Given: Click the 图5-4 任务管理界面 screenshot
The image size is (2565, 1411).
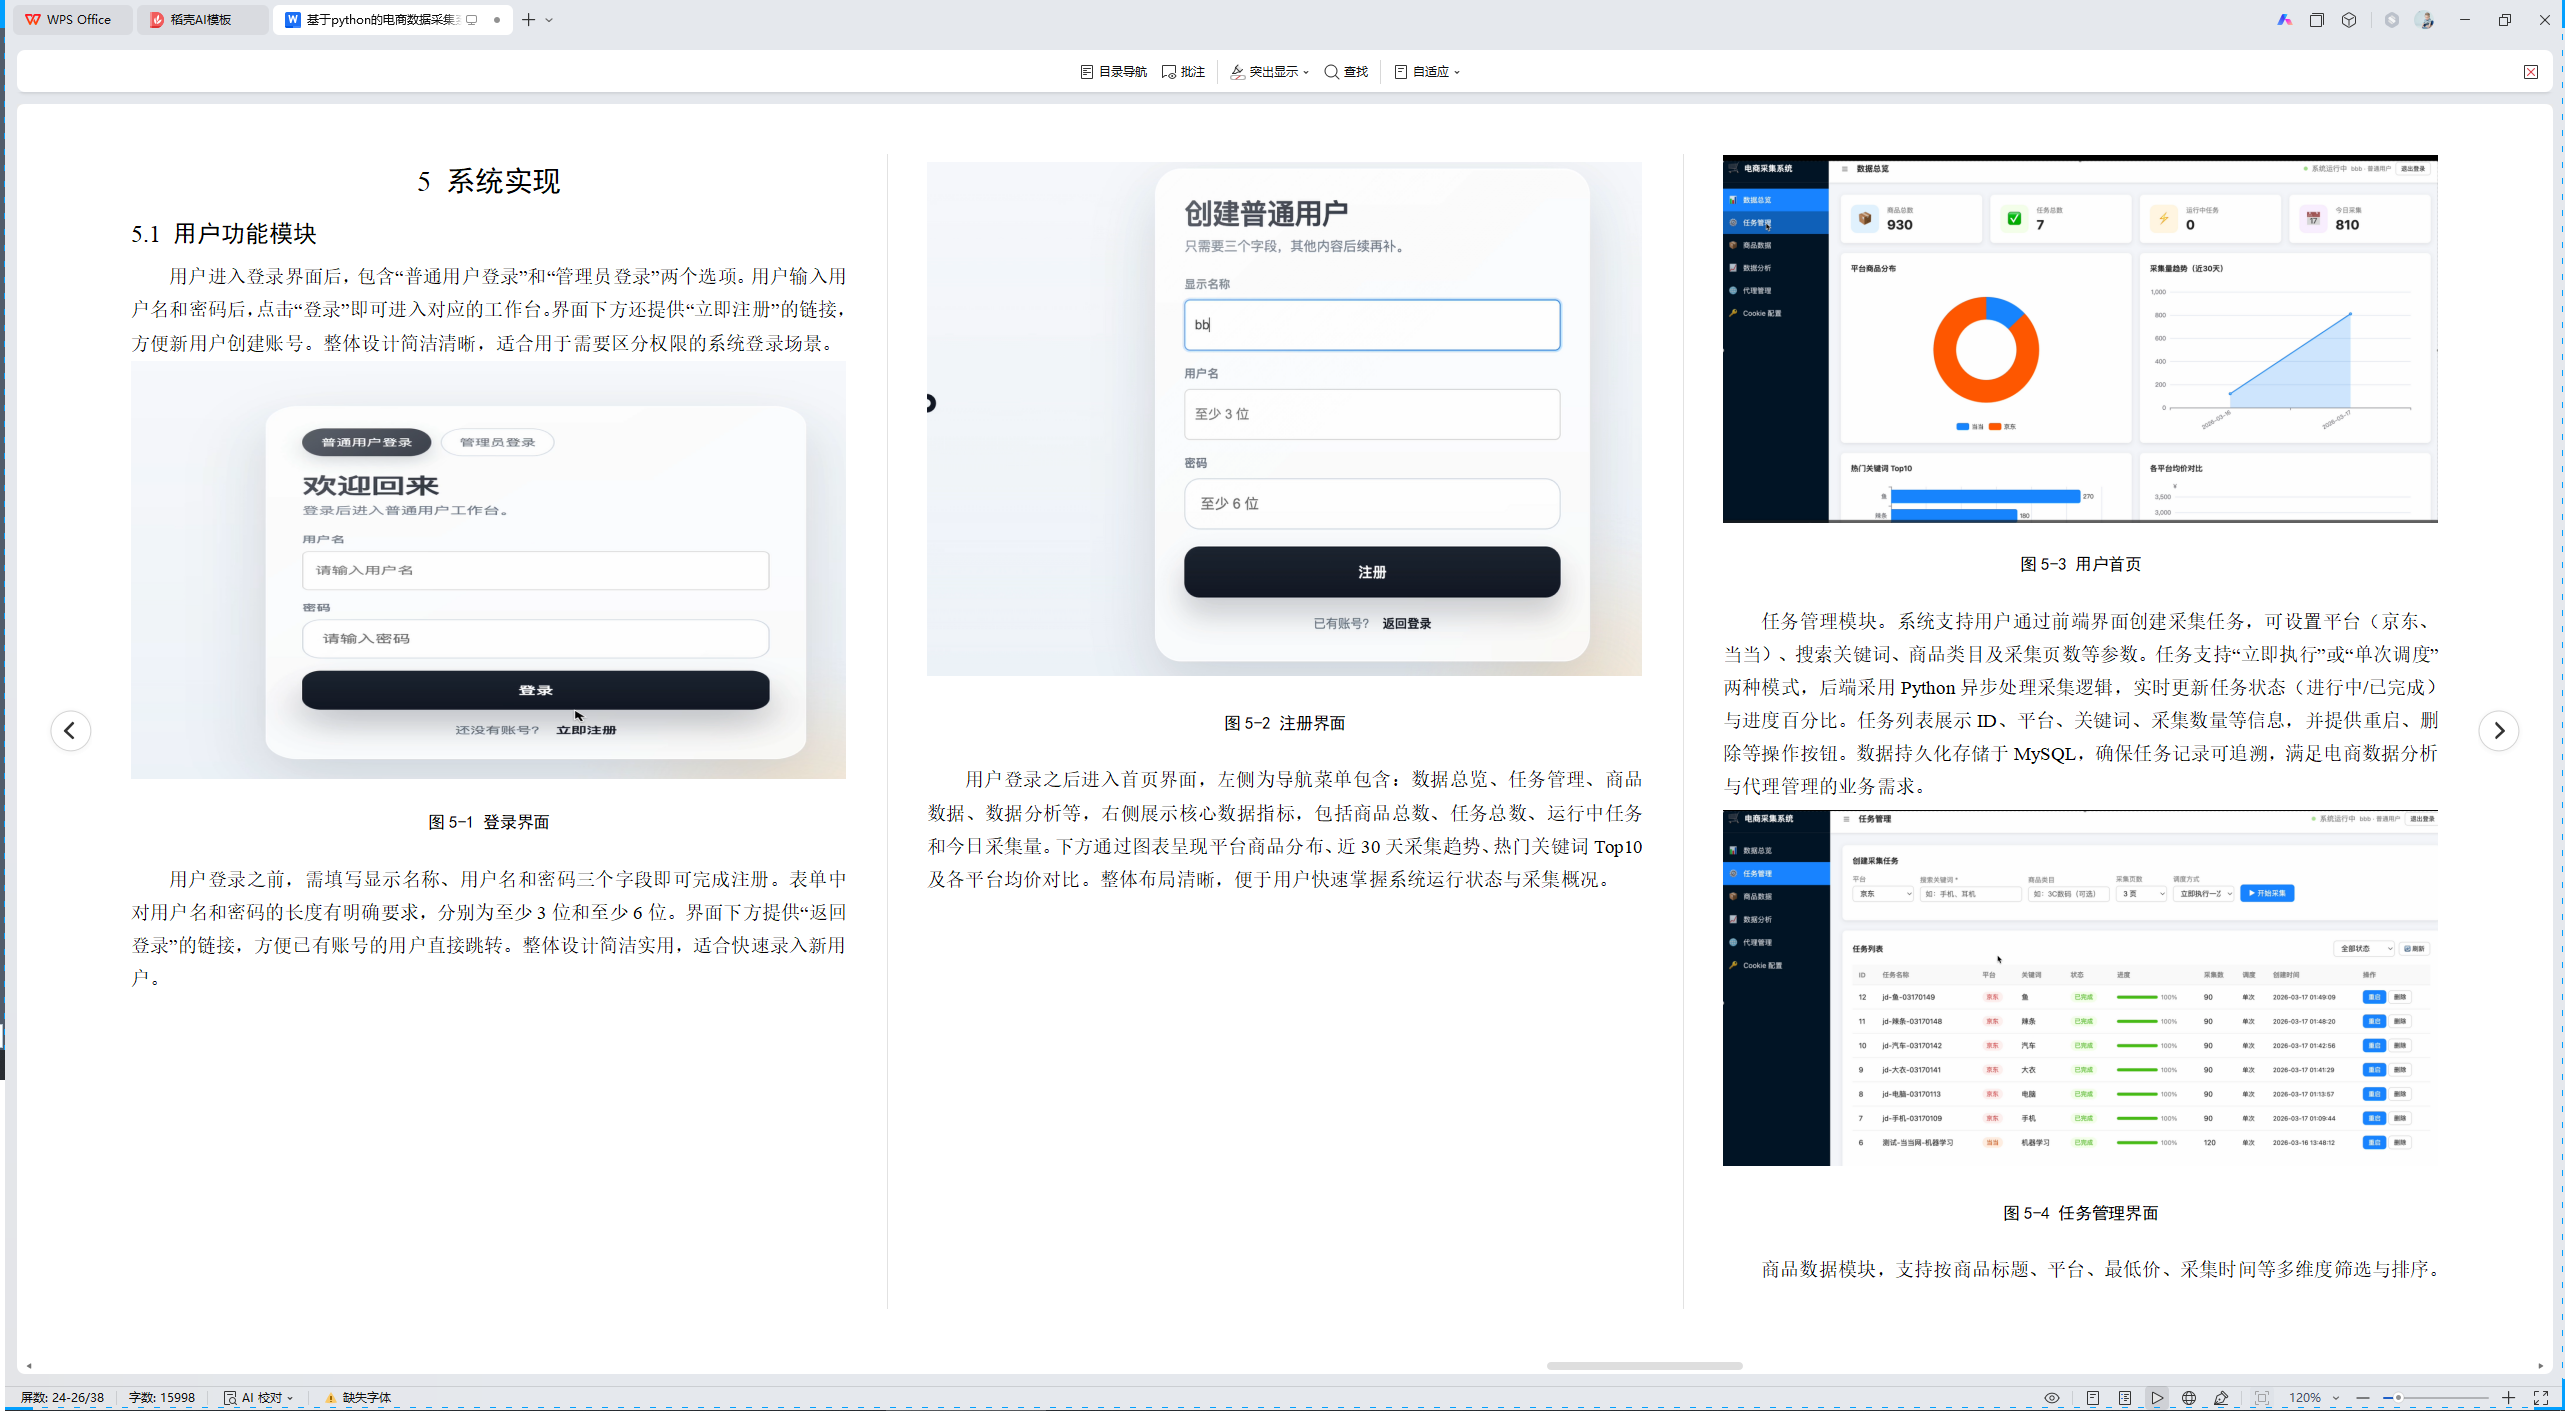Looking at the screenshot, I should coord(2080,987).
